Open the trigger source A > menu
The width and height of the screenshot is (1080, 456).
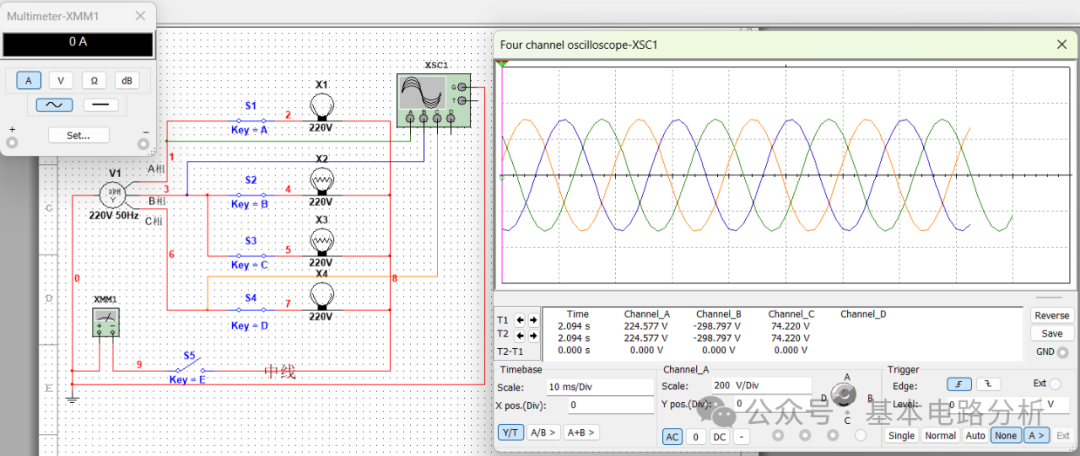point(1037,435)
